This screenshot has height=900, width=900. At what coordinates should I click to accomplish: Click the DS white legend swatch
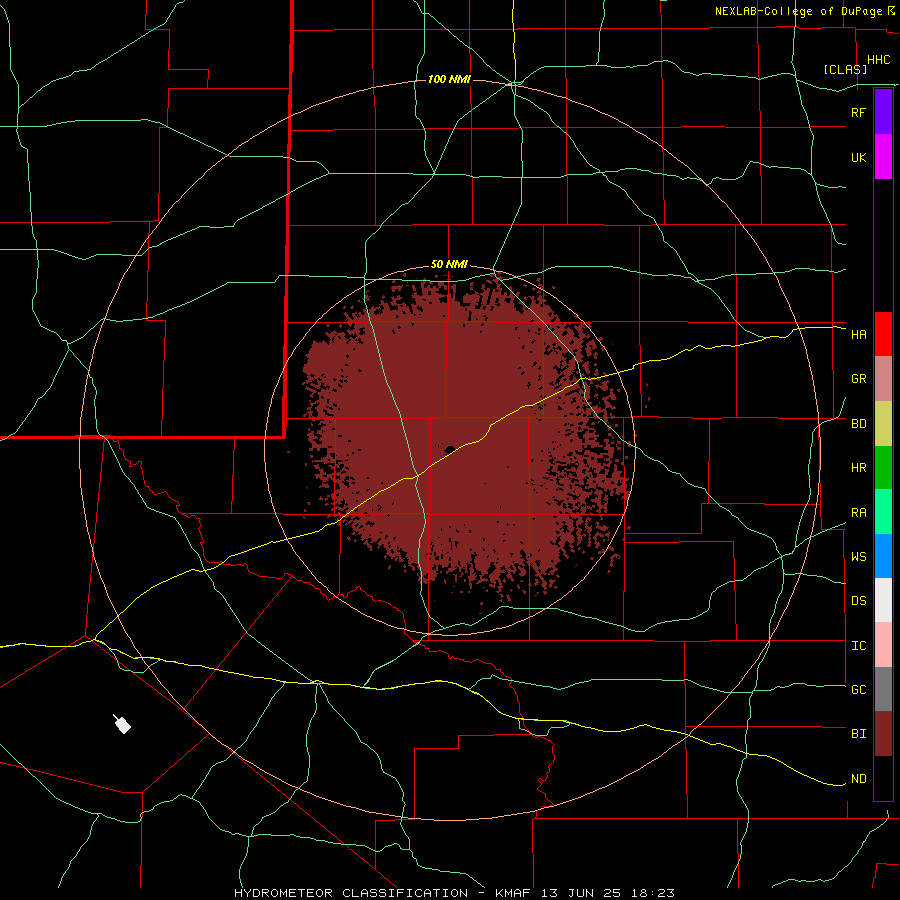(x=883, y=600)
